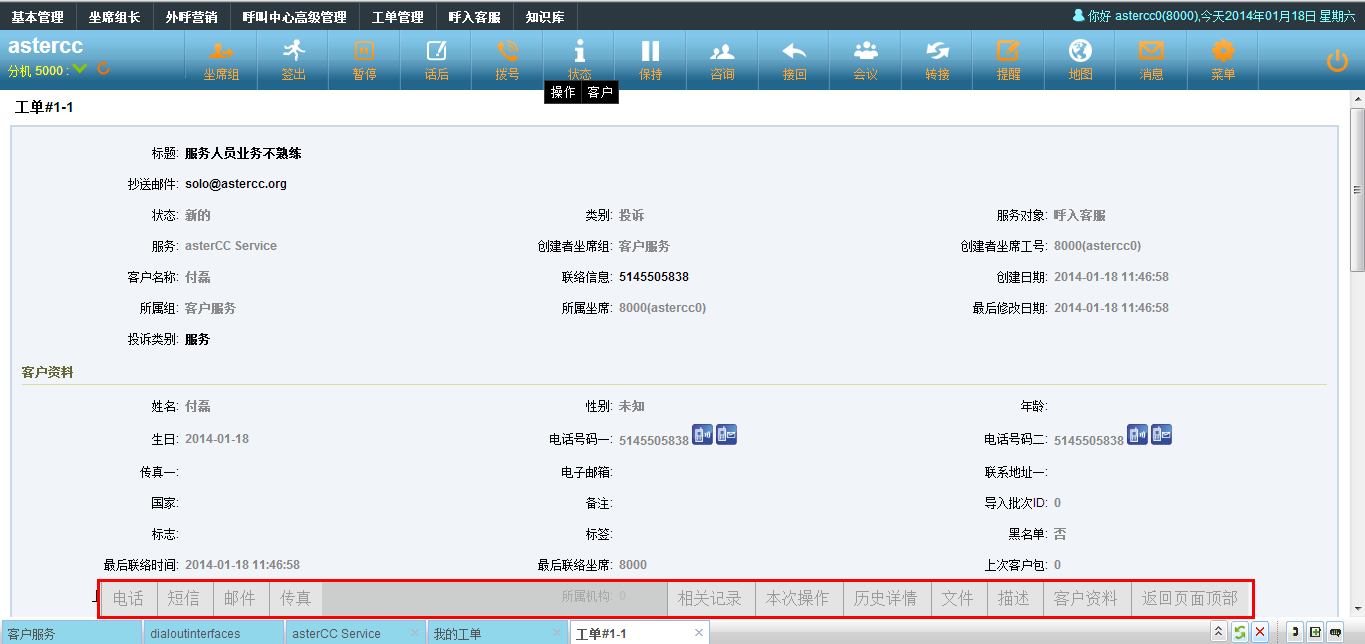Expand the green chevron next to 分机 5000
Screen dimensions: 1365x644
point(80,69)
